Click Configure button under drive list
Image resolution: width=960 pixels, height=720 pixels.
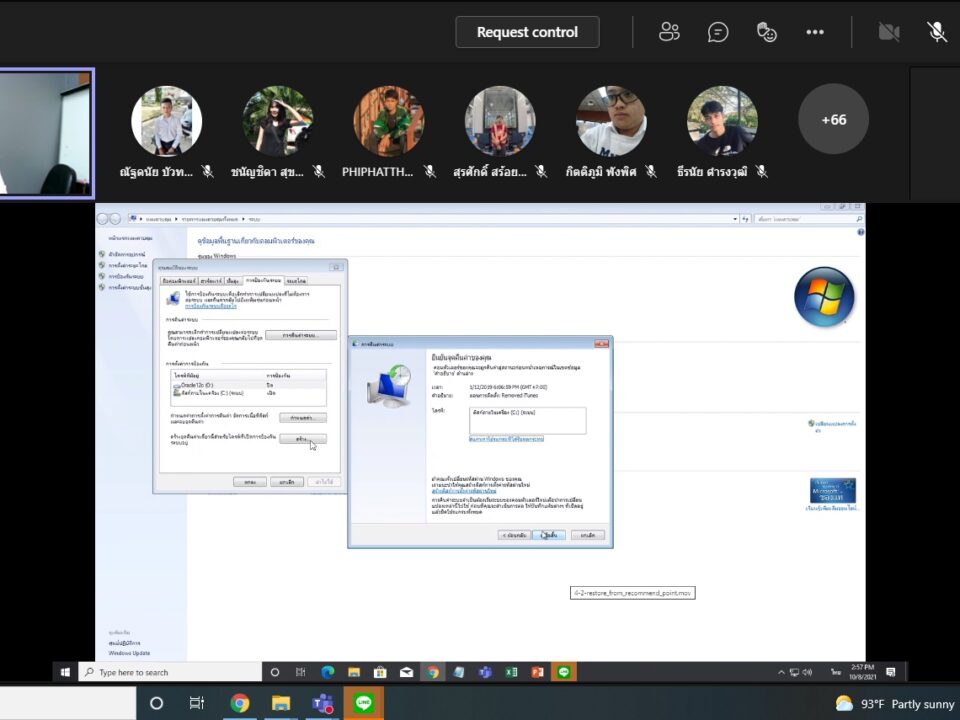point(302,418)
